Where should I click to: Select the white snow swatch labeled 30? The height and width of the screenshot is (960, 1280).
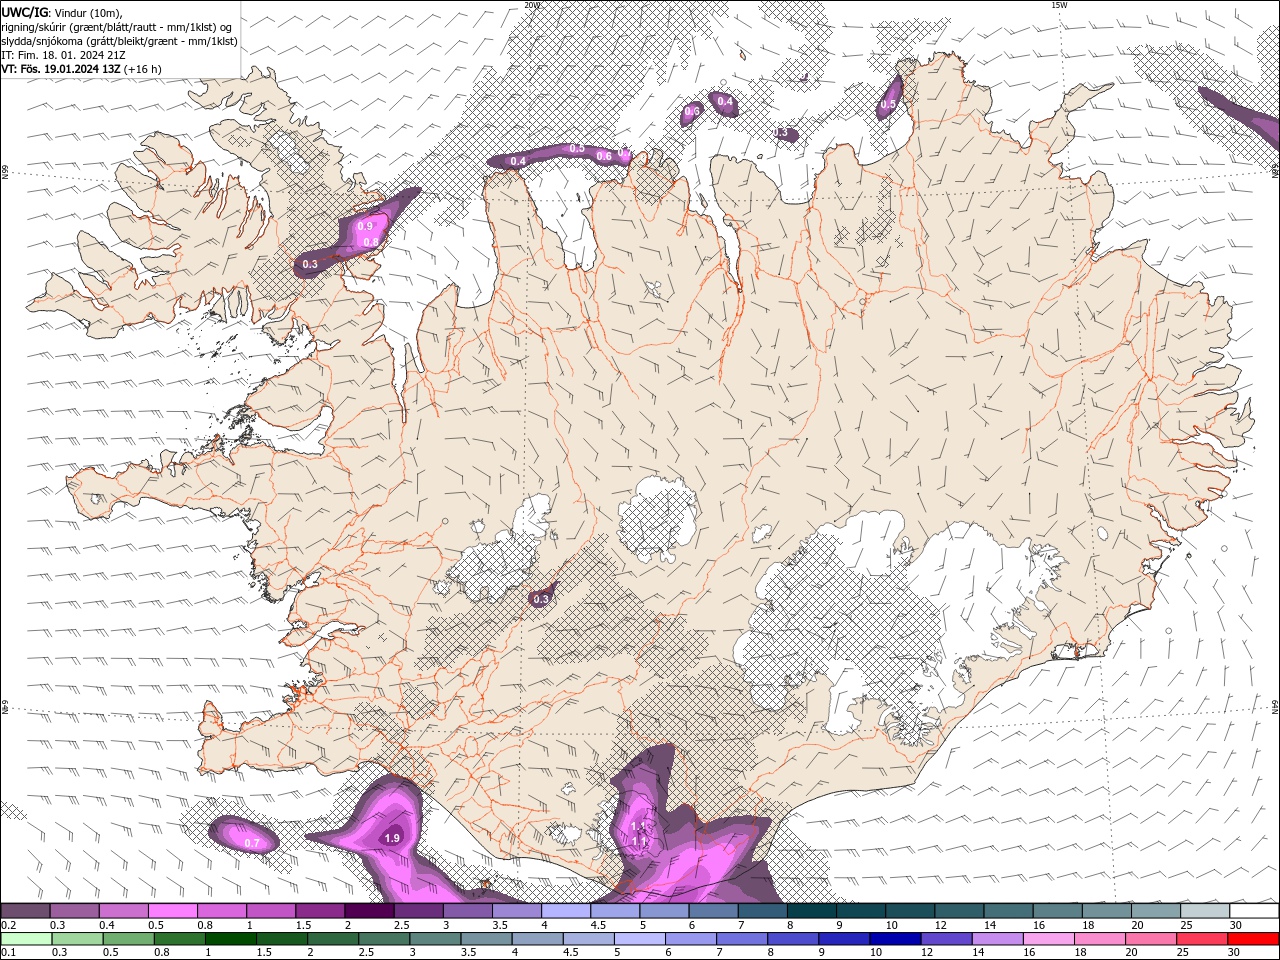(x=1255, y=911)
